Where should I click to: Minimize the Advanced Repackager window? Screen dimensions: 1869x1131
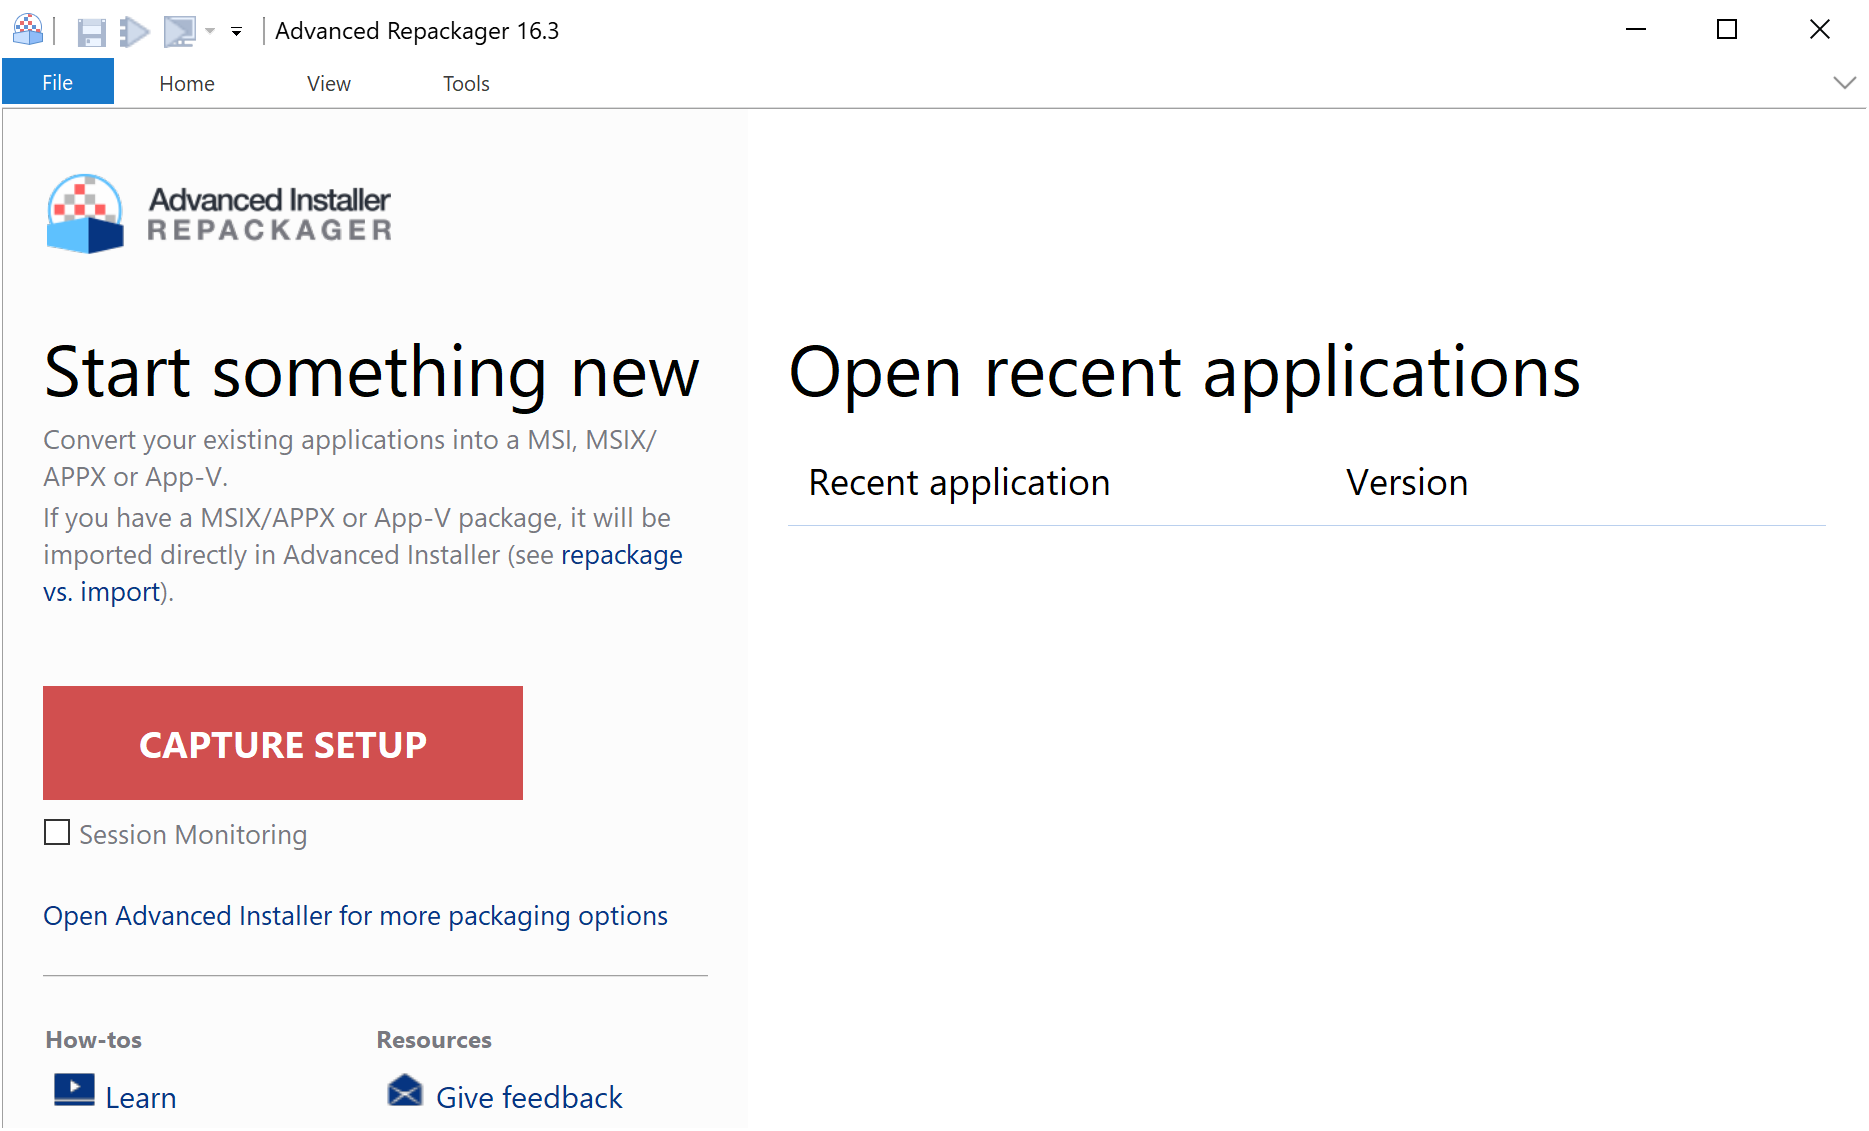(x=1636, y=30)
